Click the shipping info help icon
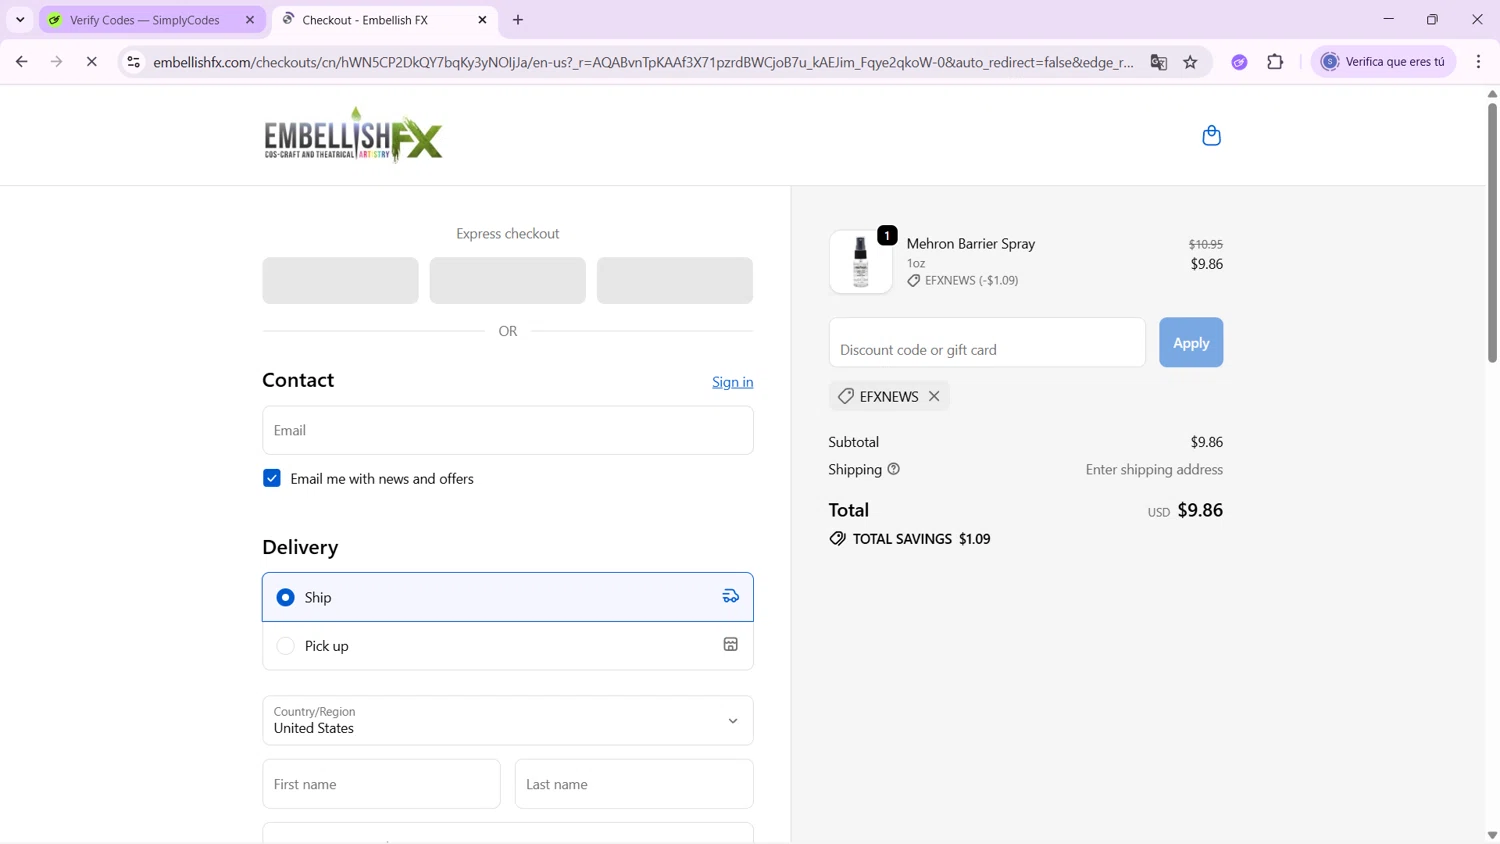The width and height of the screenshot is (1500, 844). tap(894, 469)
